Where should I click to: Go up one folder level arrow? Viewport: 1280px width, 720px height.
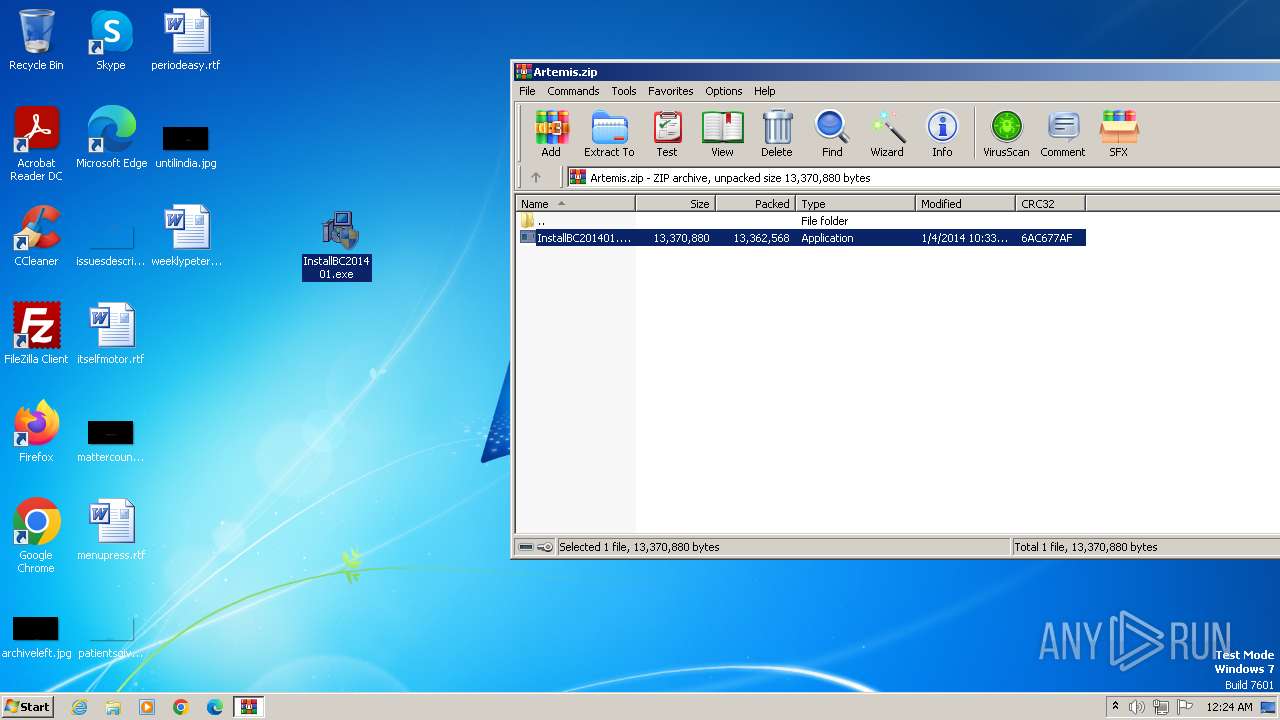point(535,178)
